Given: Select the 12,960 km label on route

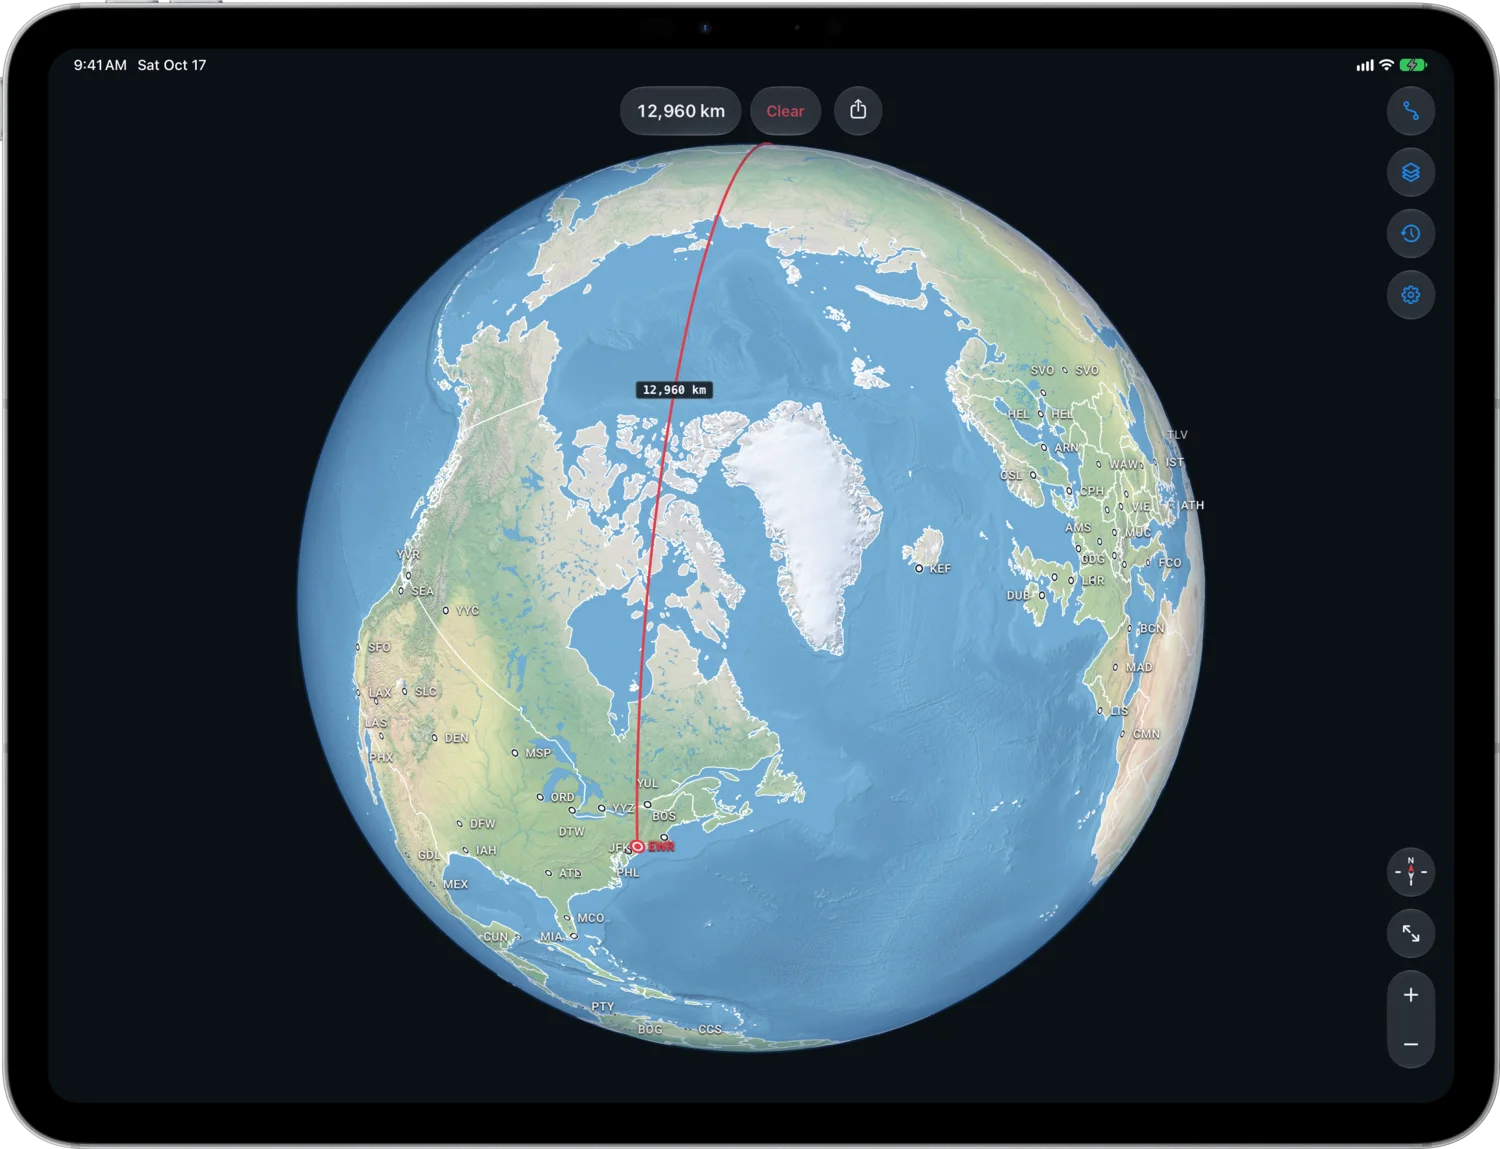Looking at the screenshot, I should tap(674, 390).
